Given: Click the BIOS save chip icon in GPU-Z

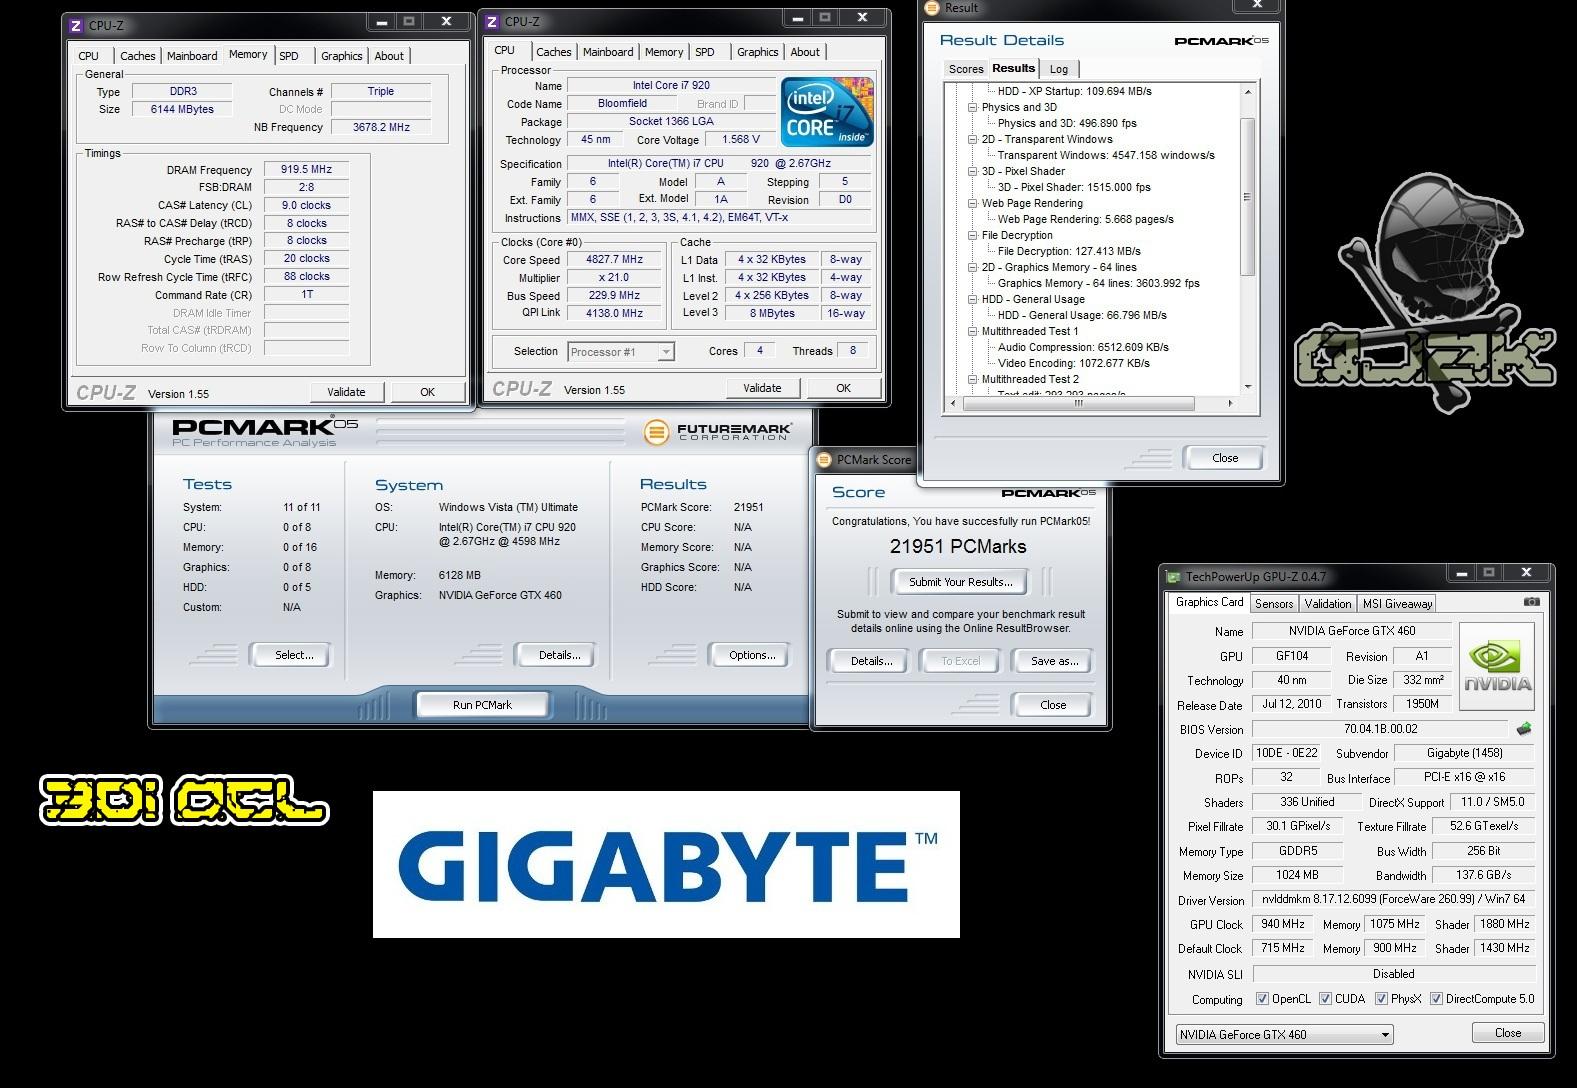Looking at the screenshot, I should coord(1524,729).
